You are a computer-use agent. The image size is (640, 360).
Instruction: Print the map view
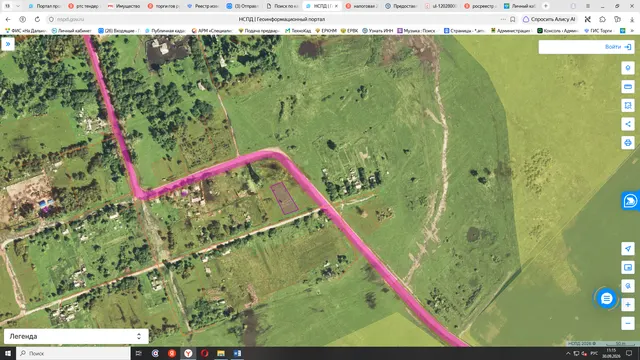(x=628, y=143)
